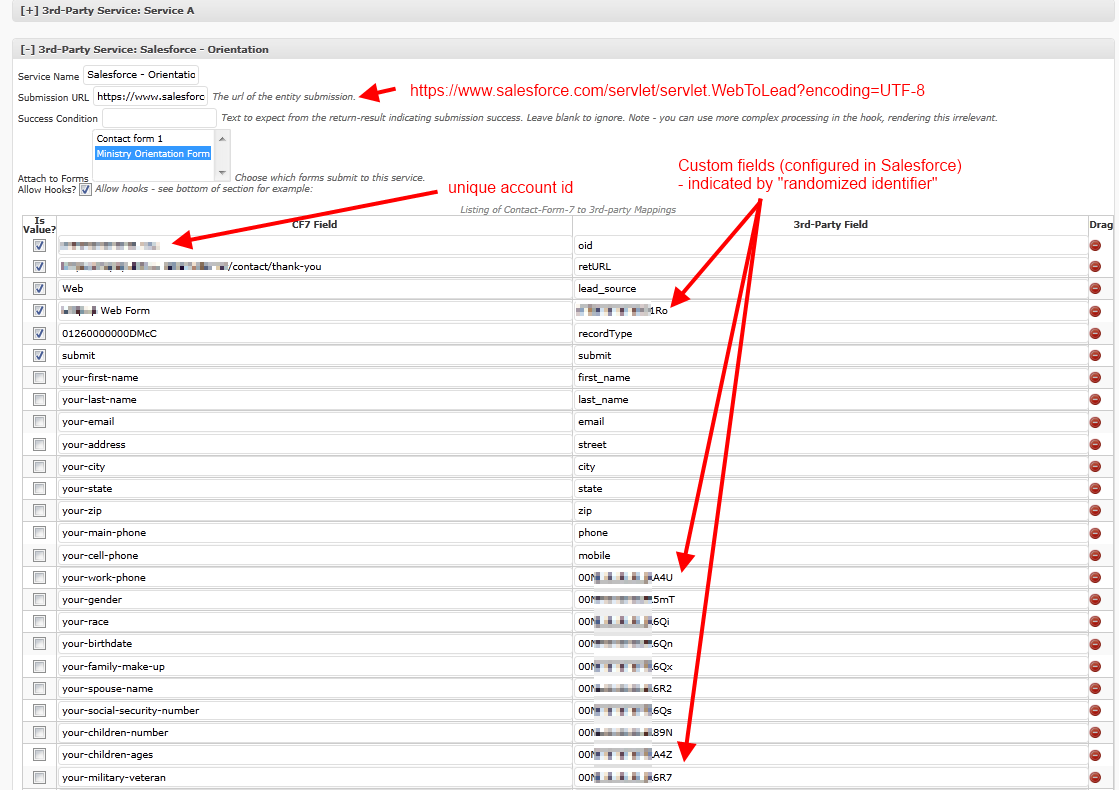Remove the your-social-security-number mapping row
The width and height of the screenshot is (1119, 790).
[x=1095, y=711]
